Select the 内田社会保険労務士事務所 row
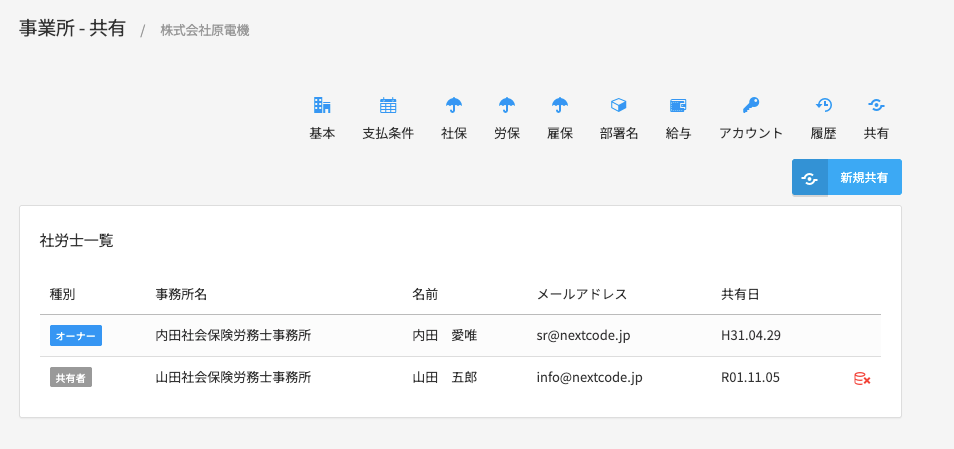 [x=460, y=336]
